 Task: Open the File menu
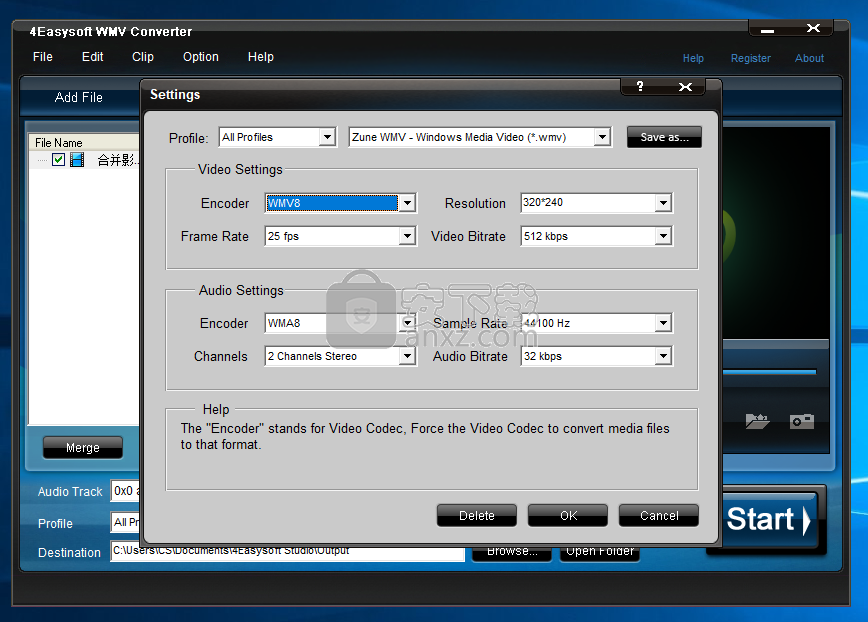[43, 57]
